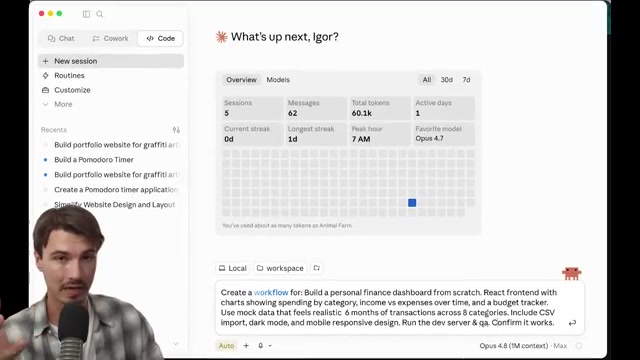Screen dimensions: 640x360
Task: Click the add folder icon beside workspace
Action: [317, 268]
